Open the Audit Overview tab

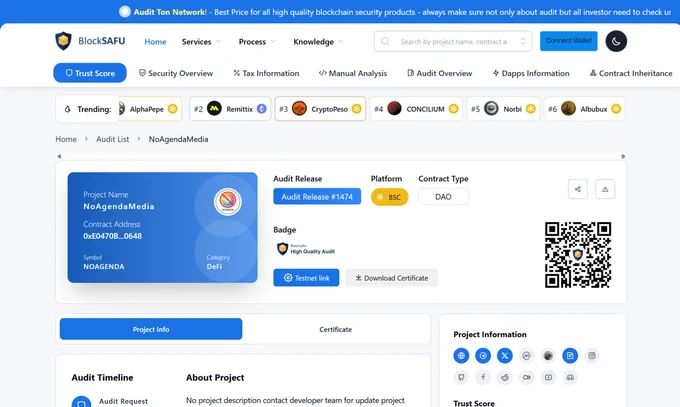440,73
